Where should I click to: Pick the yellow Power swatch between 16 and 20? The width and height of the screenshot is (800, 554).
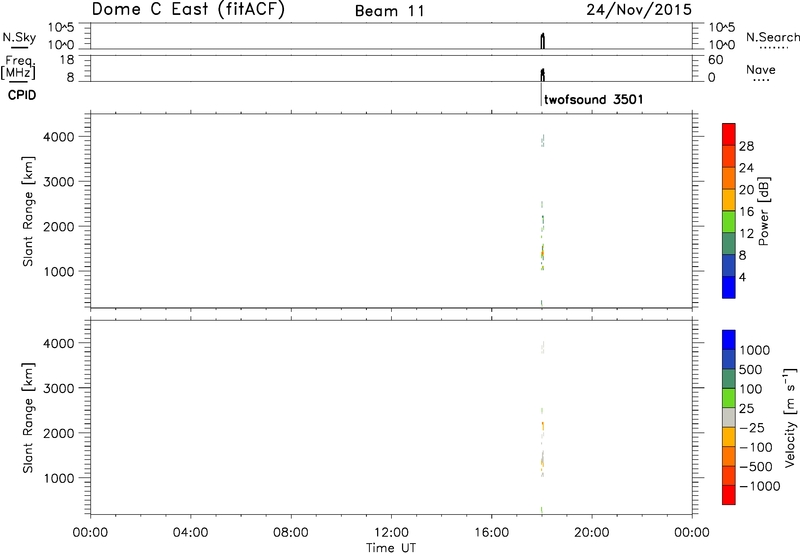click(729, 199)
